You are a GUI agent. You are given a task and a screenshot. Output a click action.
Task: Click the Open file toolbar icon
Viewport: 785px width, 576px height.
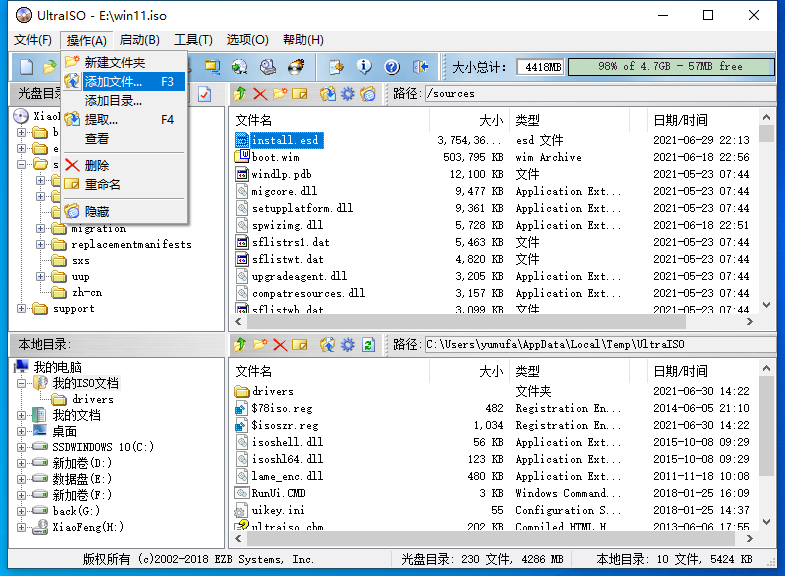tap(50, 67)
